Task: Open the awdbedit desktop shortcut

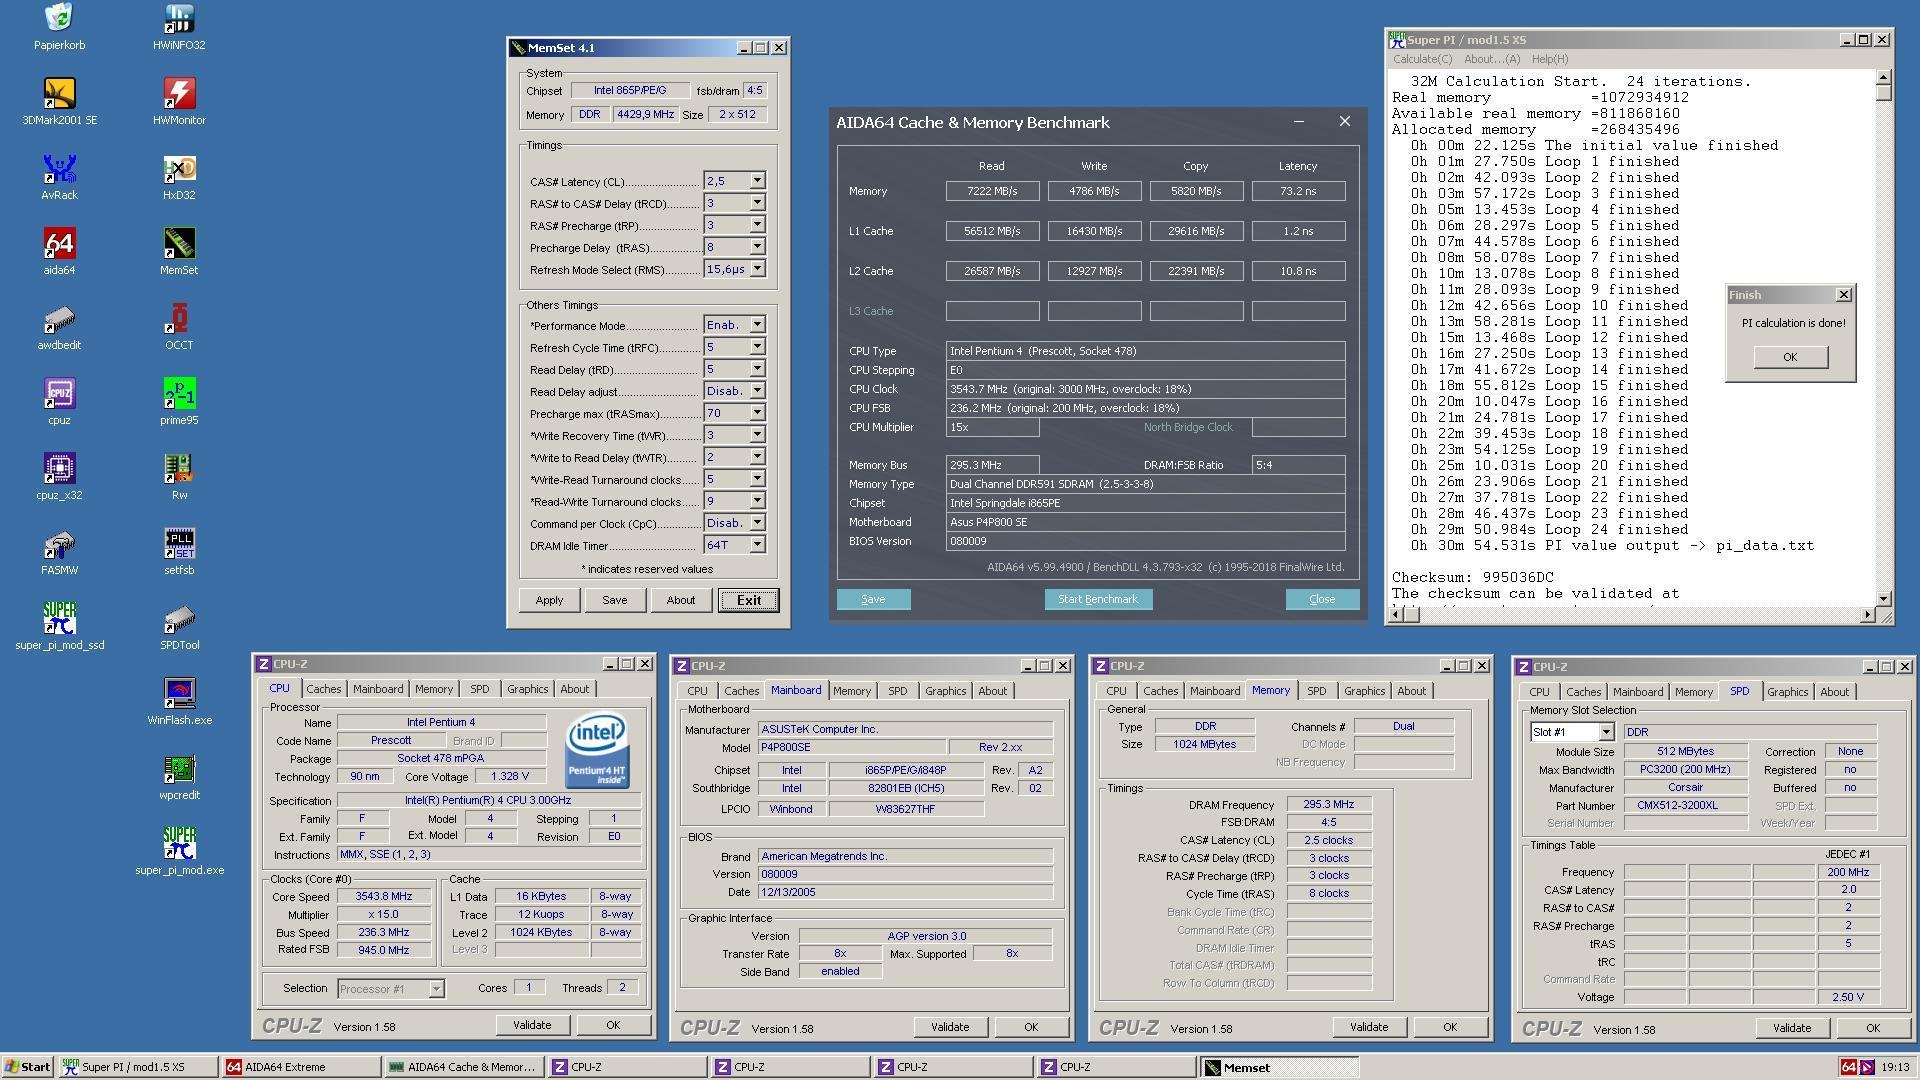Action: [x=59, y=326]
